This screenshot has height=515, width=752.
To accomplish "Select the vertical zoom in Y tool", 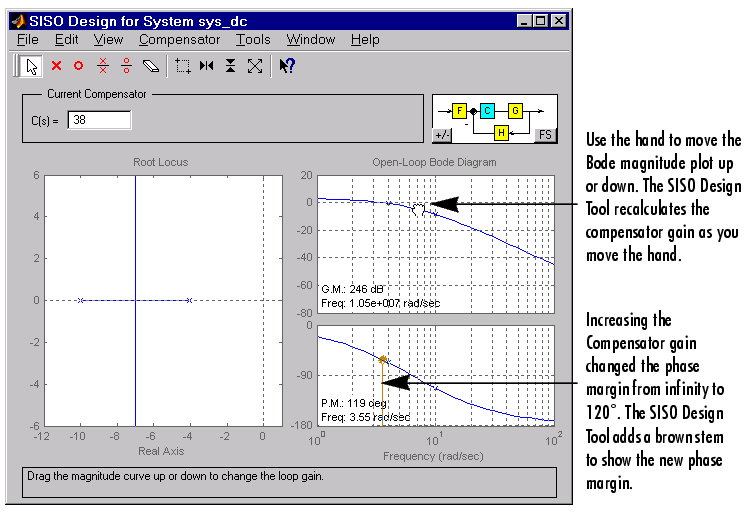I will (x=231, y=66).
